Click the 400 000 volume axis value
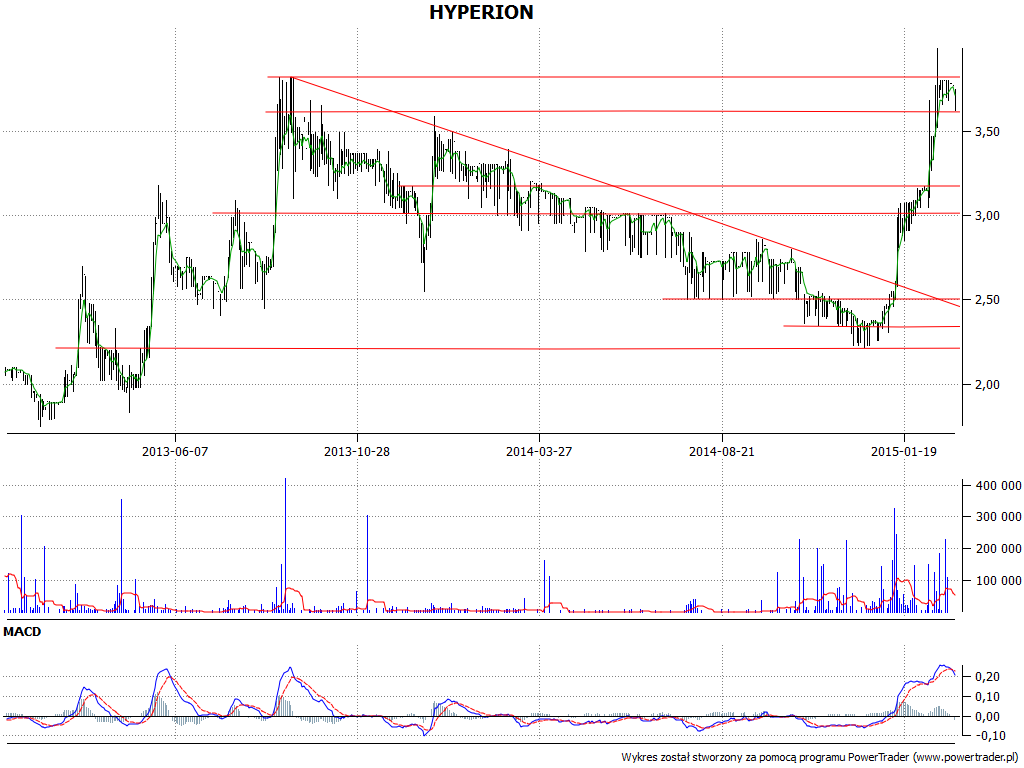This screenshot has width=1024, height=768. 999,485
